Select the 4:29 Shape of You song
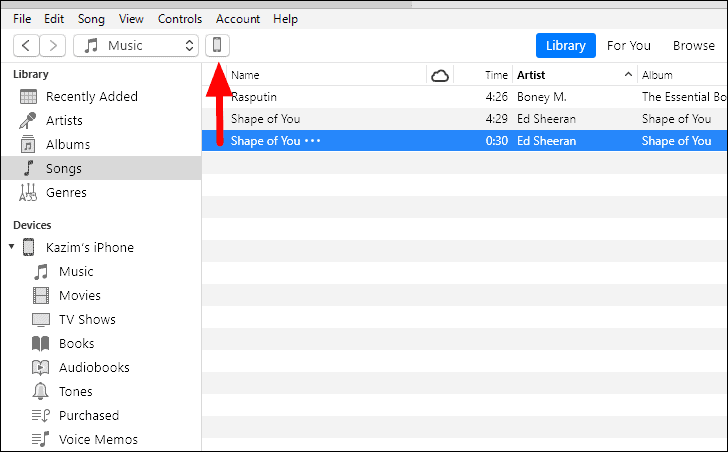The image size is (728, 452). 464,119
